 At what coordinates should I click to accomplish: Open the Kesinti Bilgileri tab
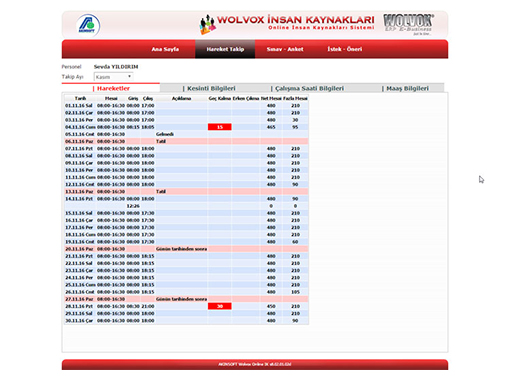click(x=209, y=88)
